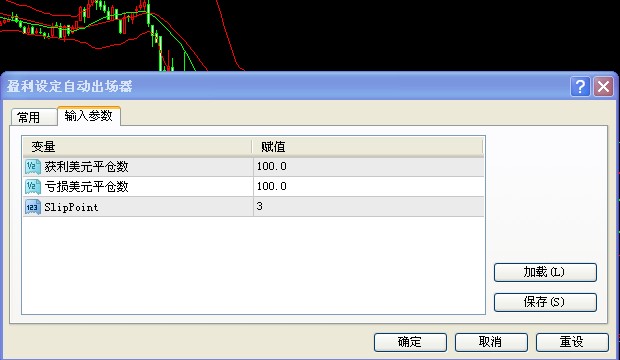The width and height of the screenshot is (620, 360).
Task: Edit the 获利美元平仓数 value 100.0
Action: click(x=369, y=167)
